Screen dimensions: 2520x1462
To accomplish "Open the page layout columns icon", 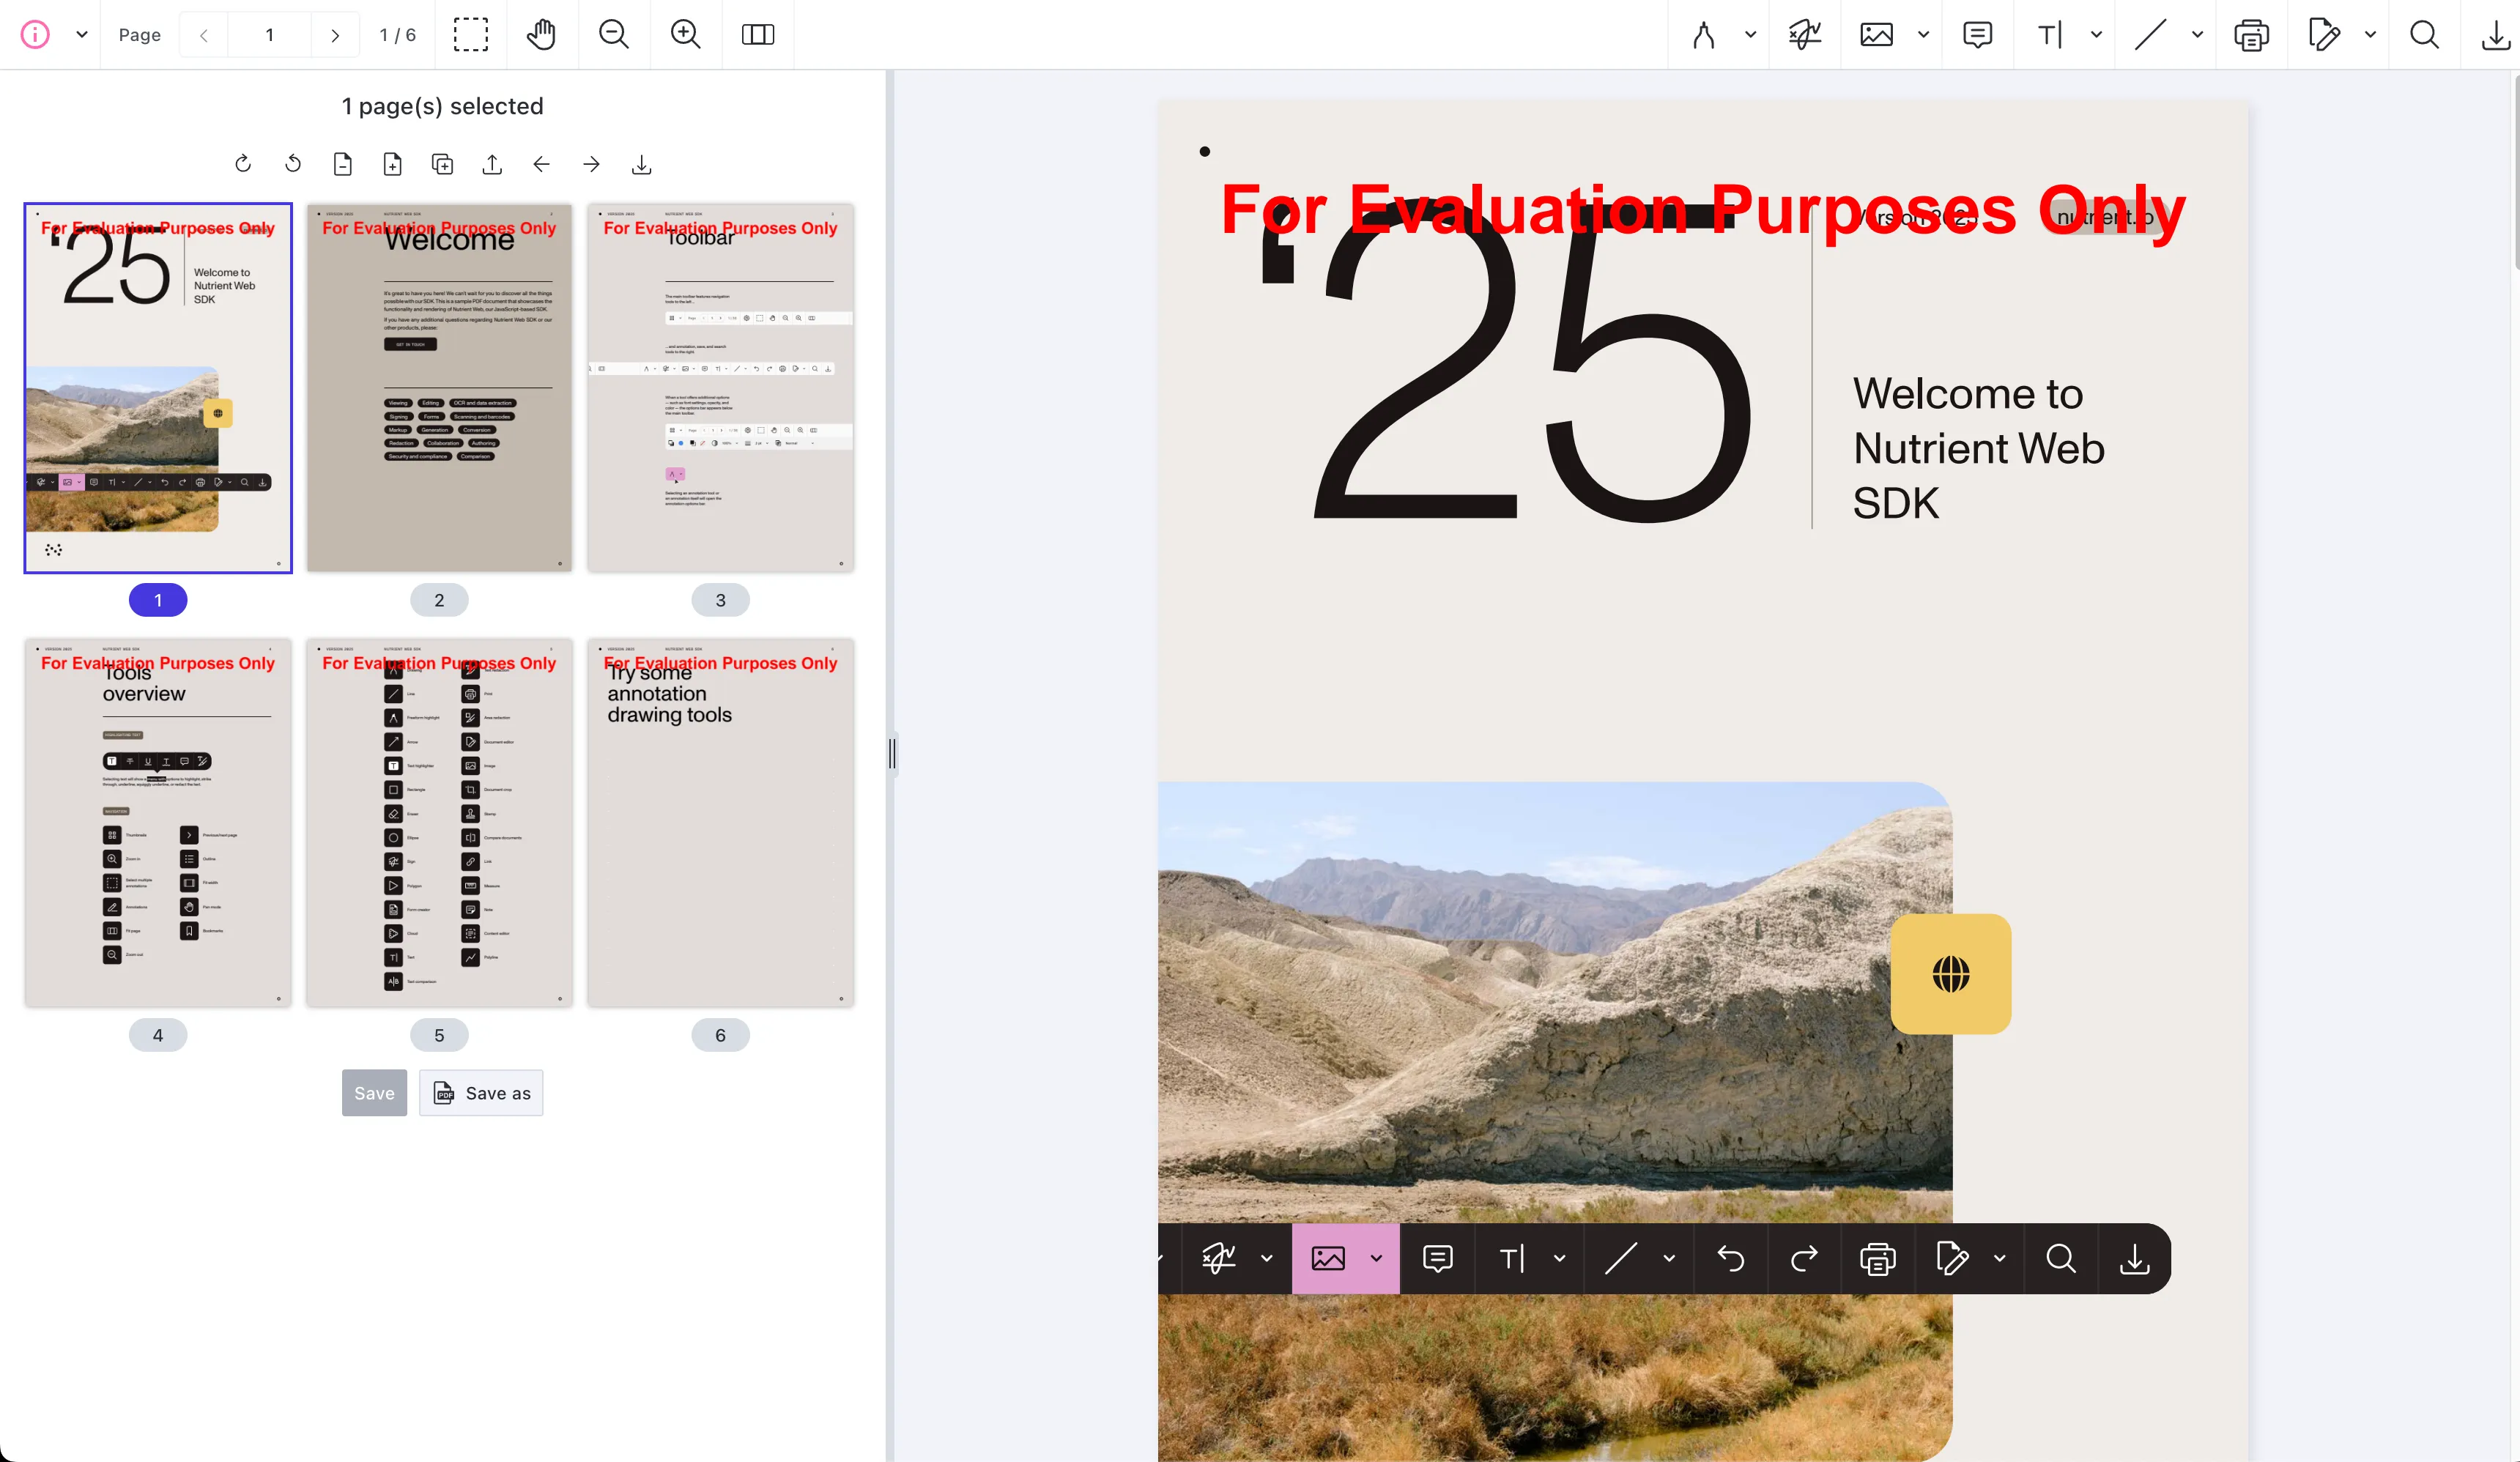I will (758, 35).
